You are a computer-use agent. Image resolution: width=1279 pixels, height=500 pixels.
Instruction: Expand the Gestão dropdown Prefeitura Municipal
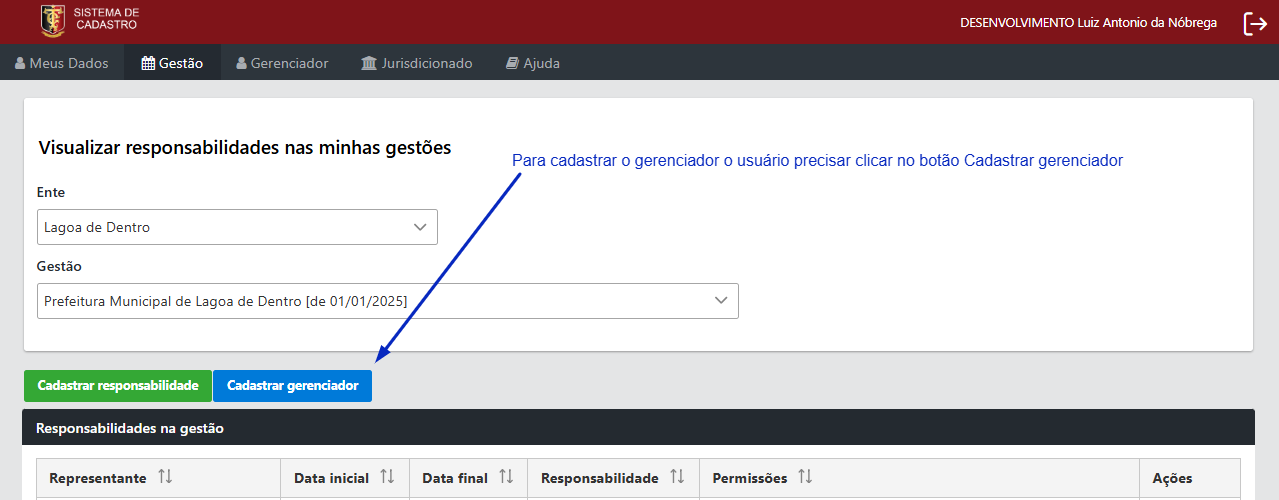(388, 301)
